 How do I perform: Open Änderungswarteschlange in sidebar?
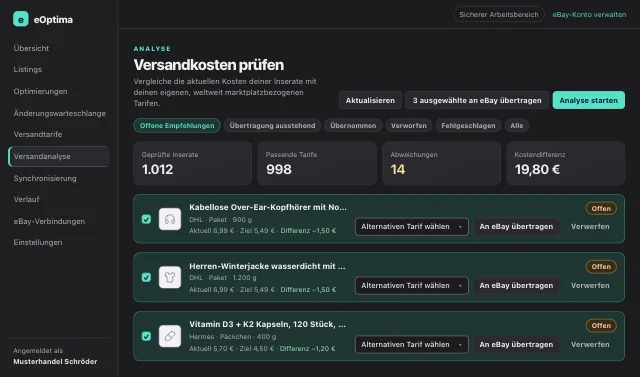60,113
